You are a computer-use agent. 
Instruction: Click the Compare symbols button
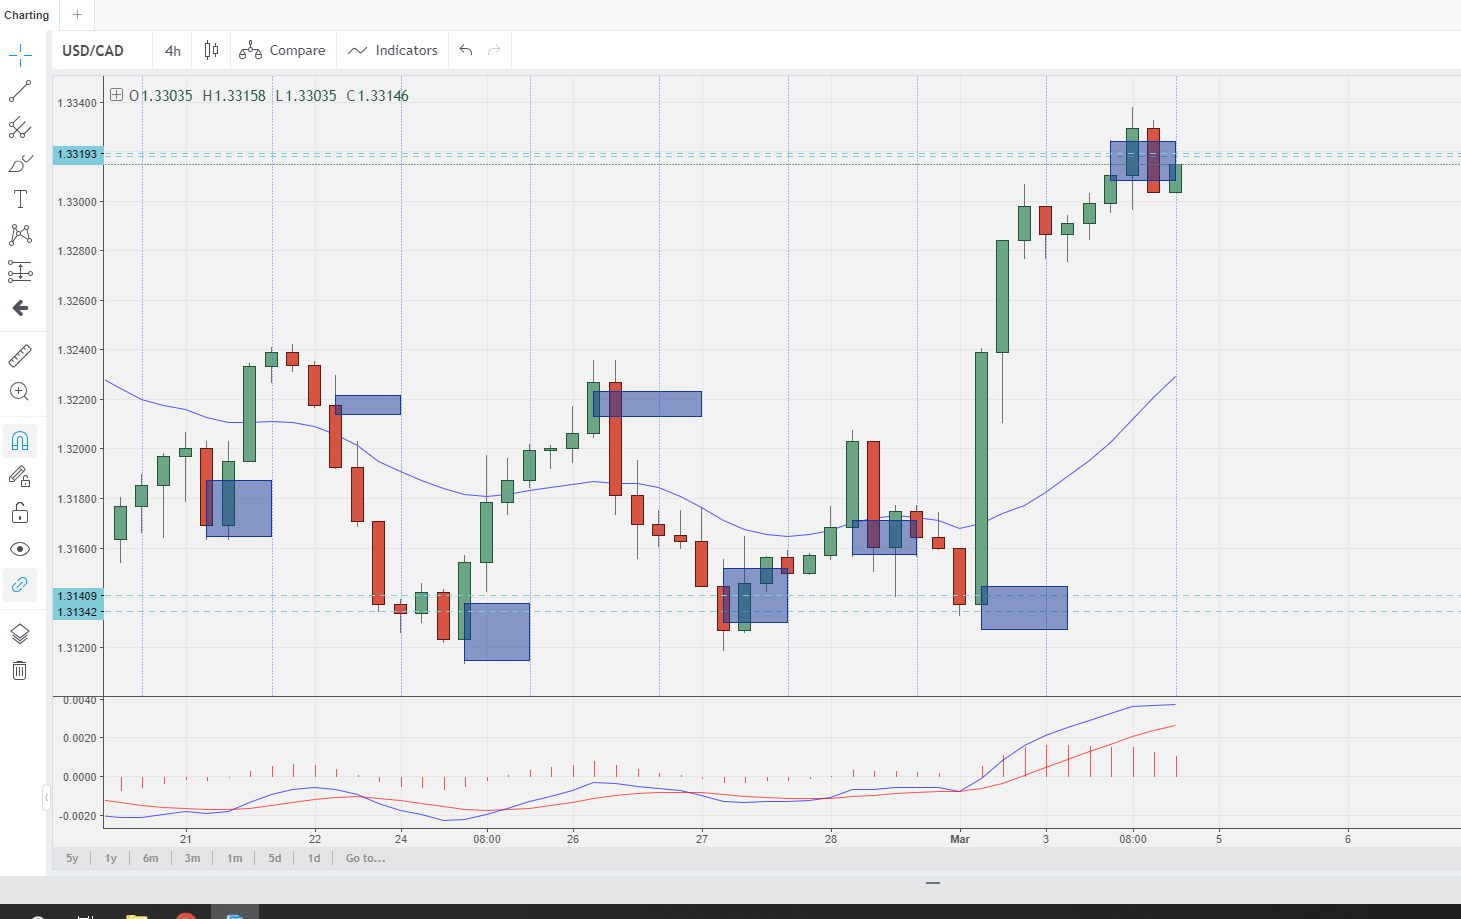click(283, 50)
